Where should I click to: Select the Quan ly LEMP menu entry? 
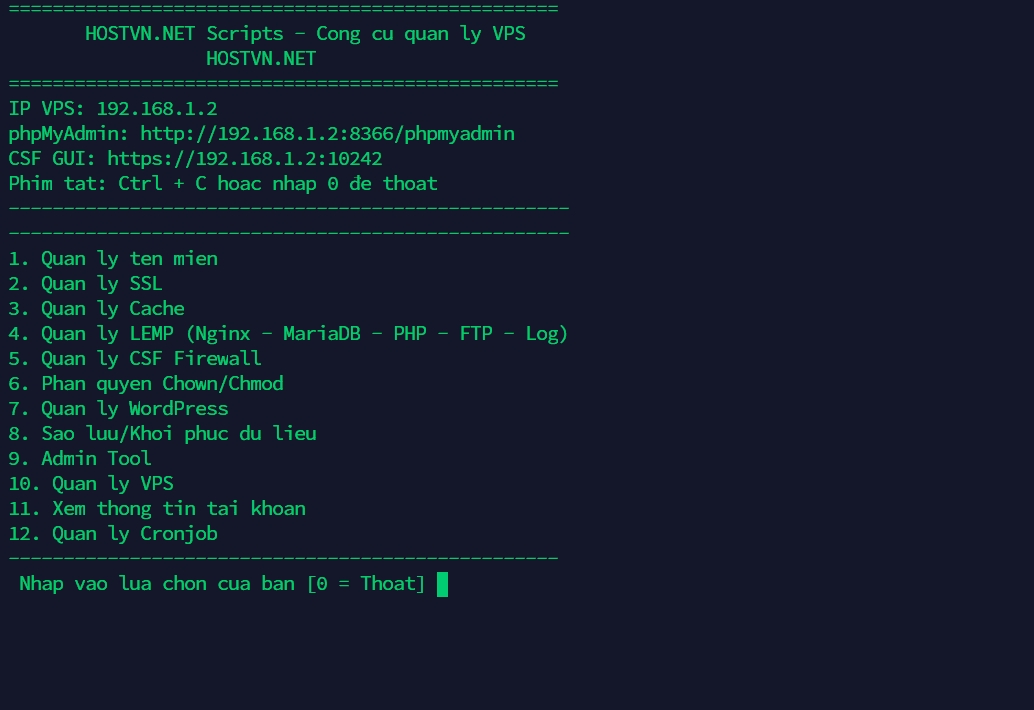pos(288,334)
